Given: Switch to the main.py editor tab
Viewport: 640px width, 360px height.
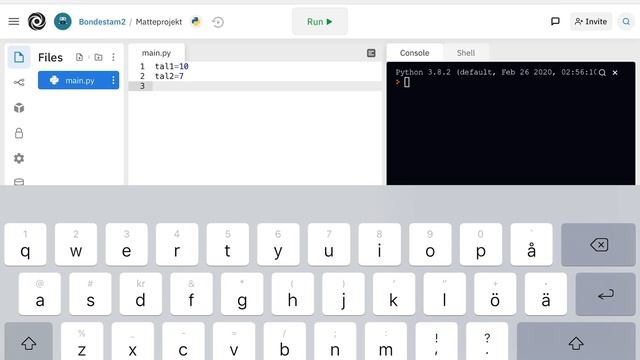Looking at the screenshot, I should [156, 53].
